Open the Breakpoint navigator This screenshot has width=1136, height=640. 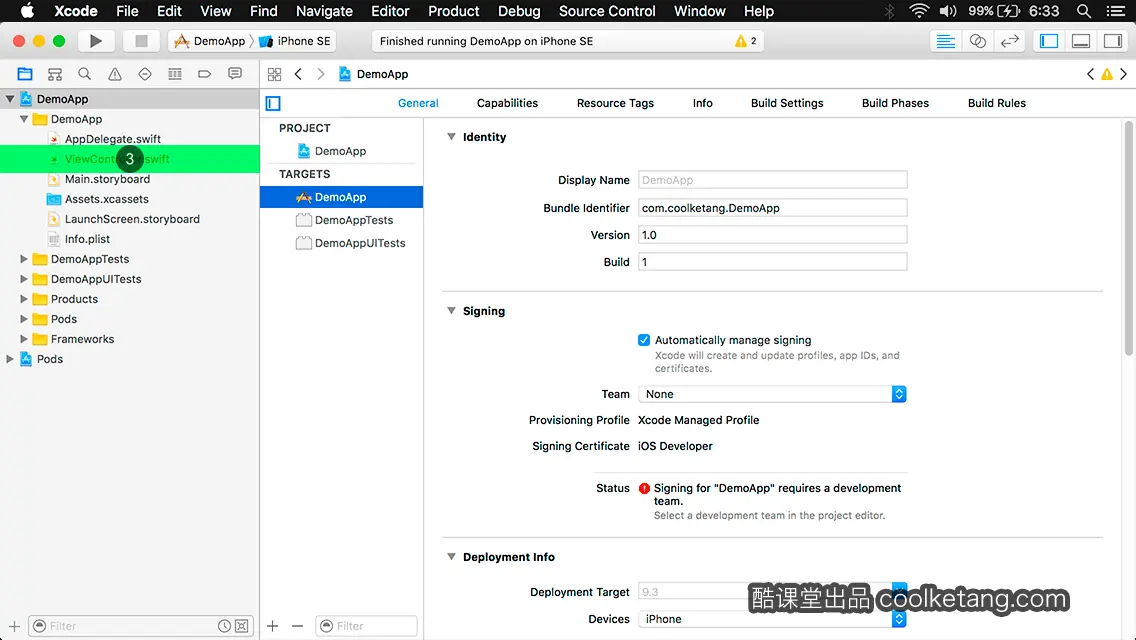coord(204,74)
